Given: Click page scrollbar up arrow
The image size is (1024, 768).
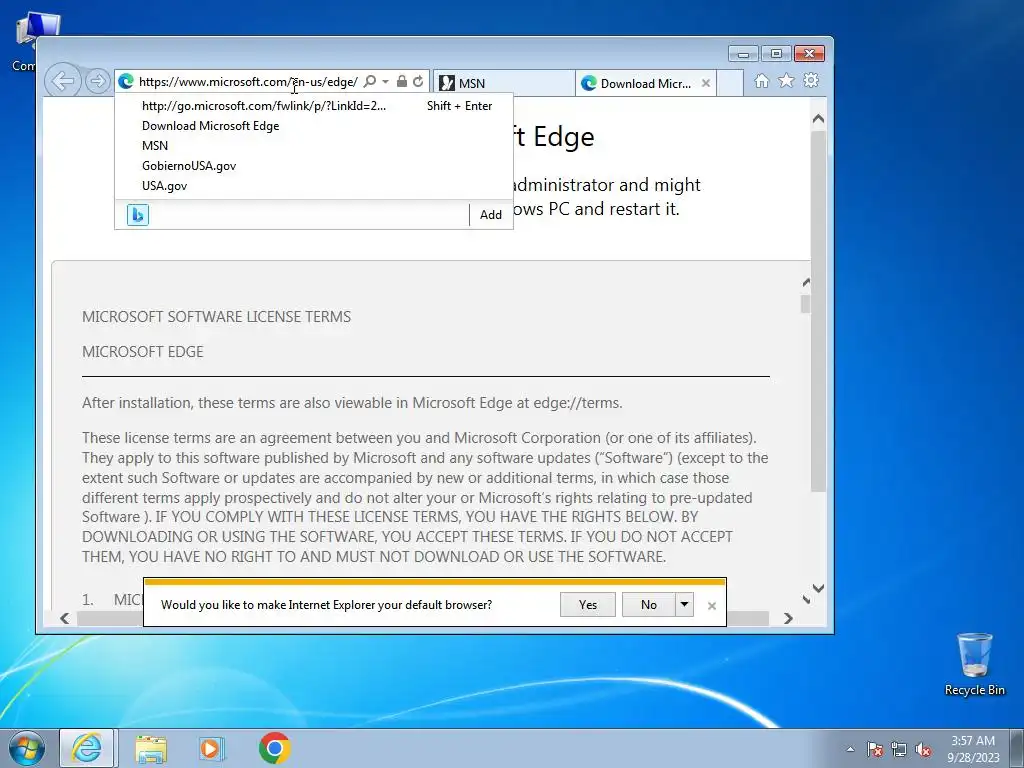Looking at the screenshot, I should pyautogui.click(x=818, y=119).
